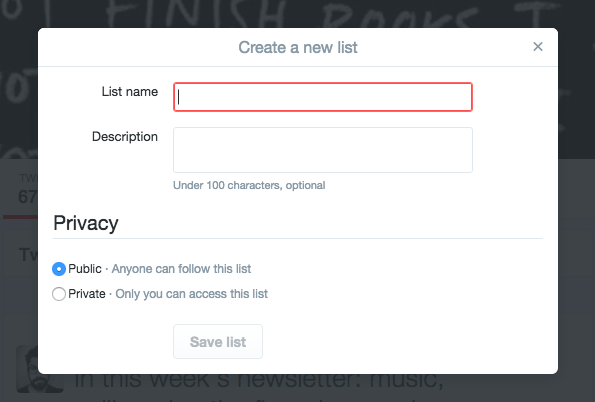
Task: Click the 'List name' label
Action: pyautogui.click(x=130, y=91)
